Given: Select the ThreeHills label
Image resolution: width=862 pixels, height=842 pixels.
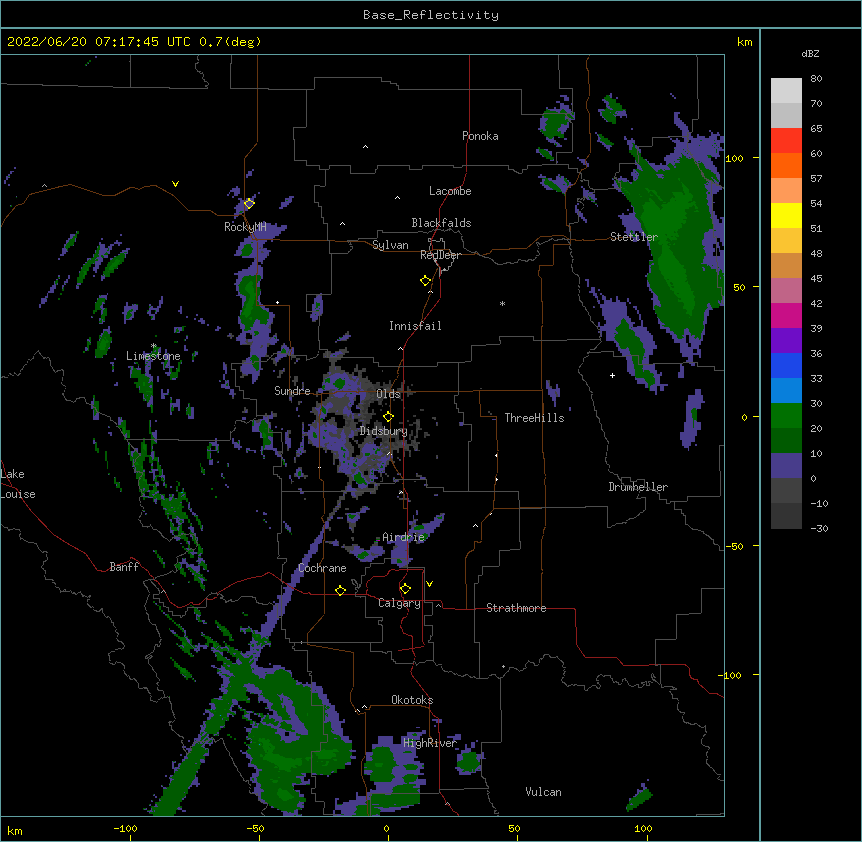Looking at the screenshot, I should point(534,418).
